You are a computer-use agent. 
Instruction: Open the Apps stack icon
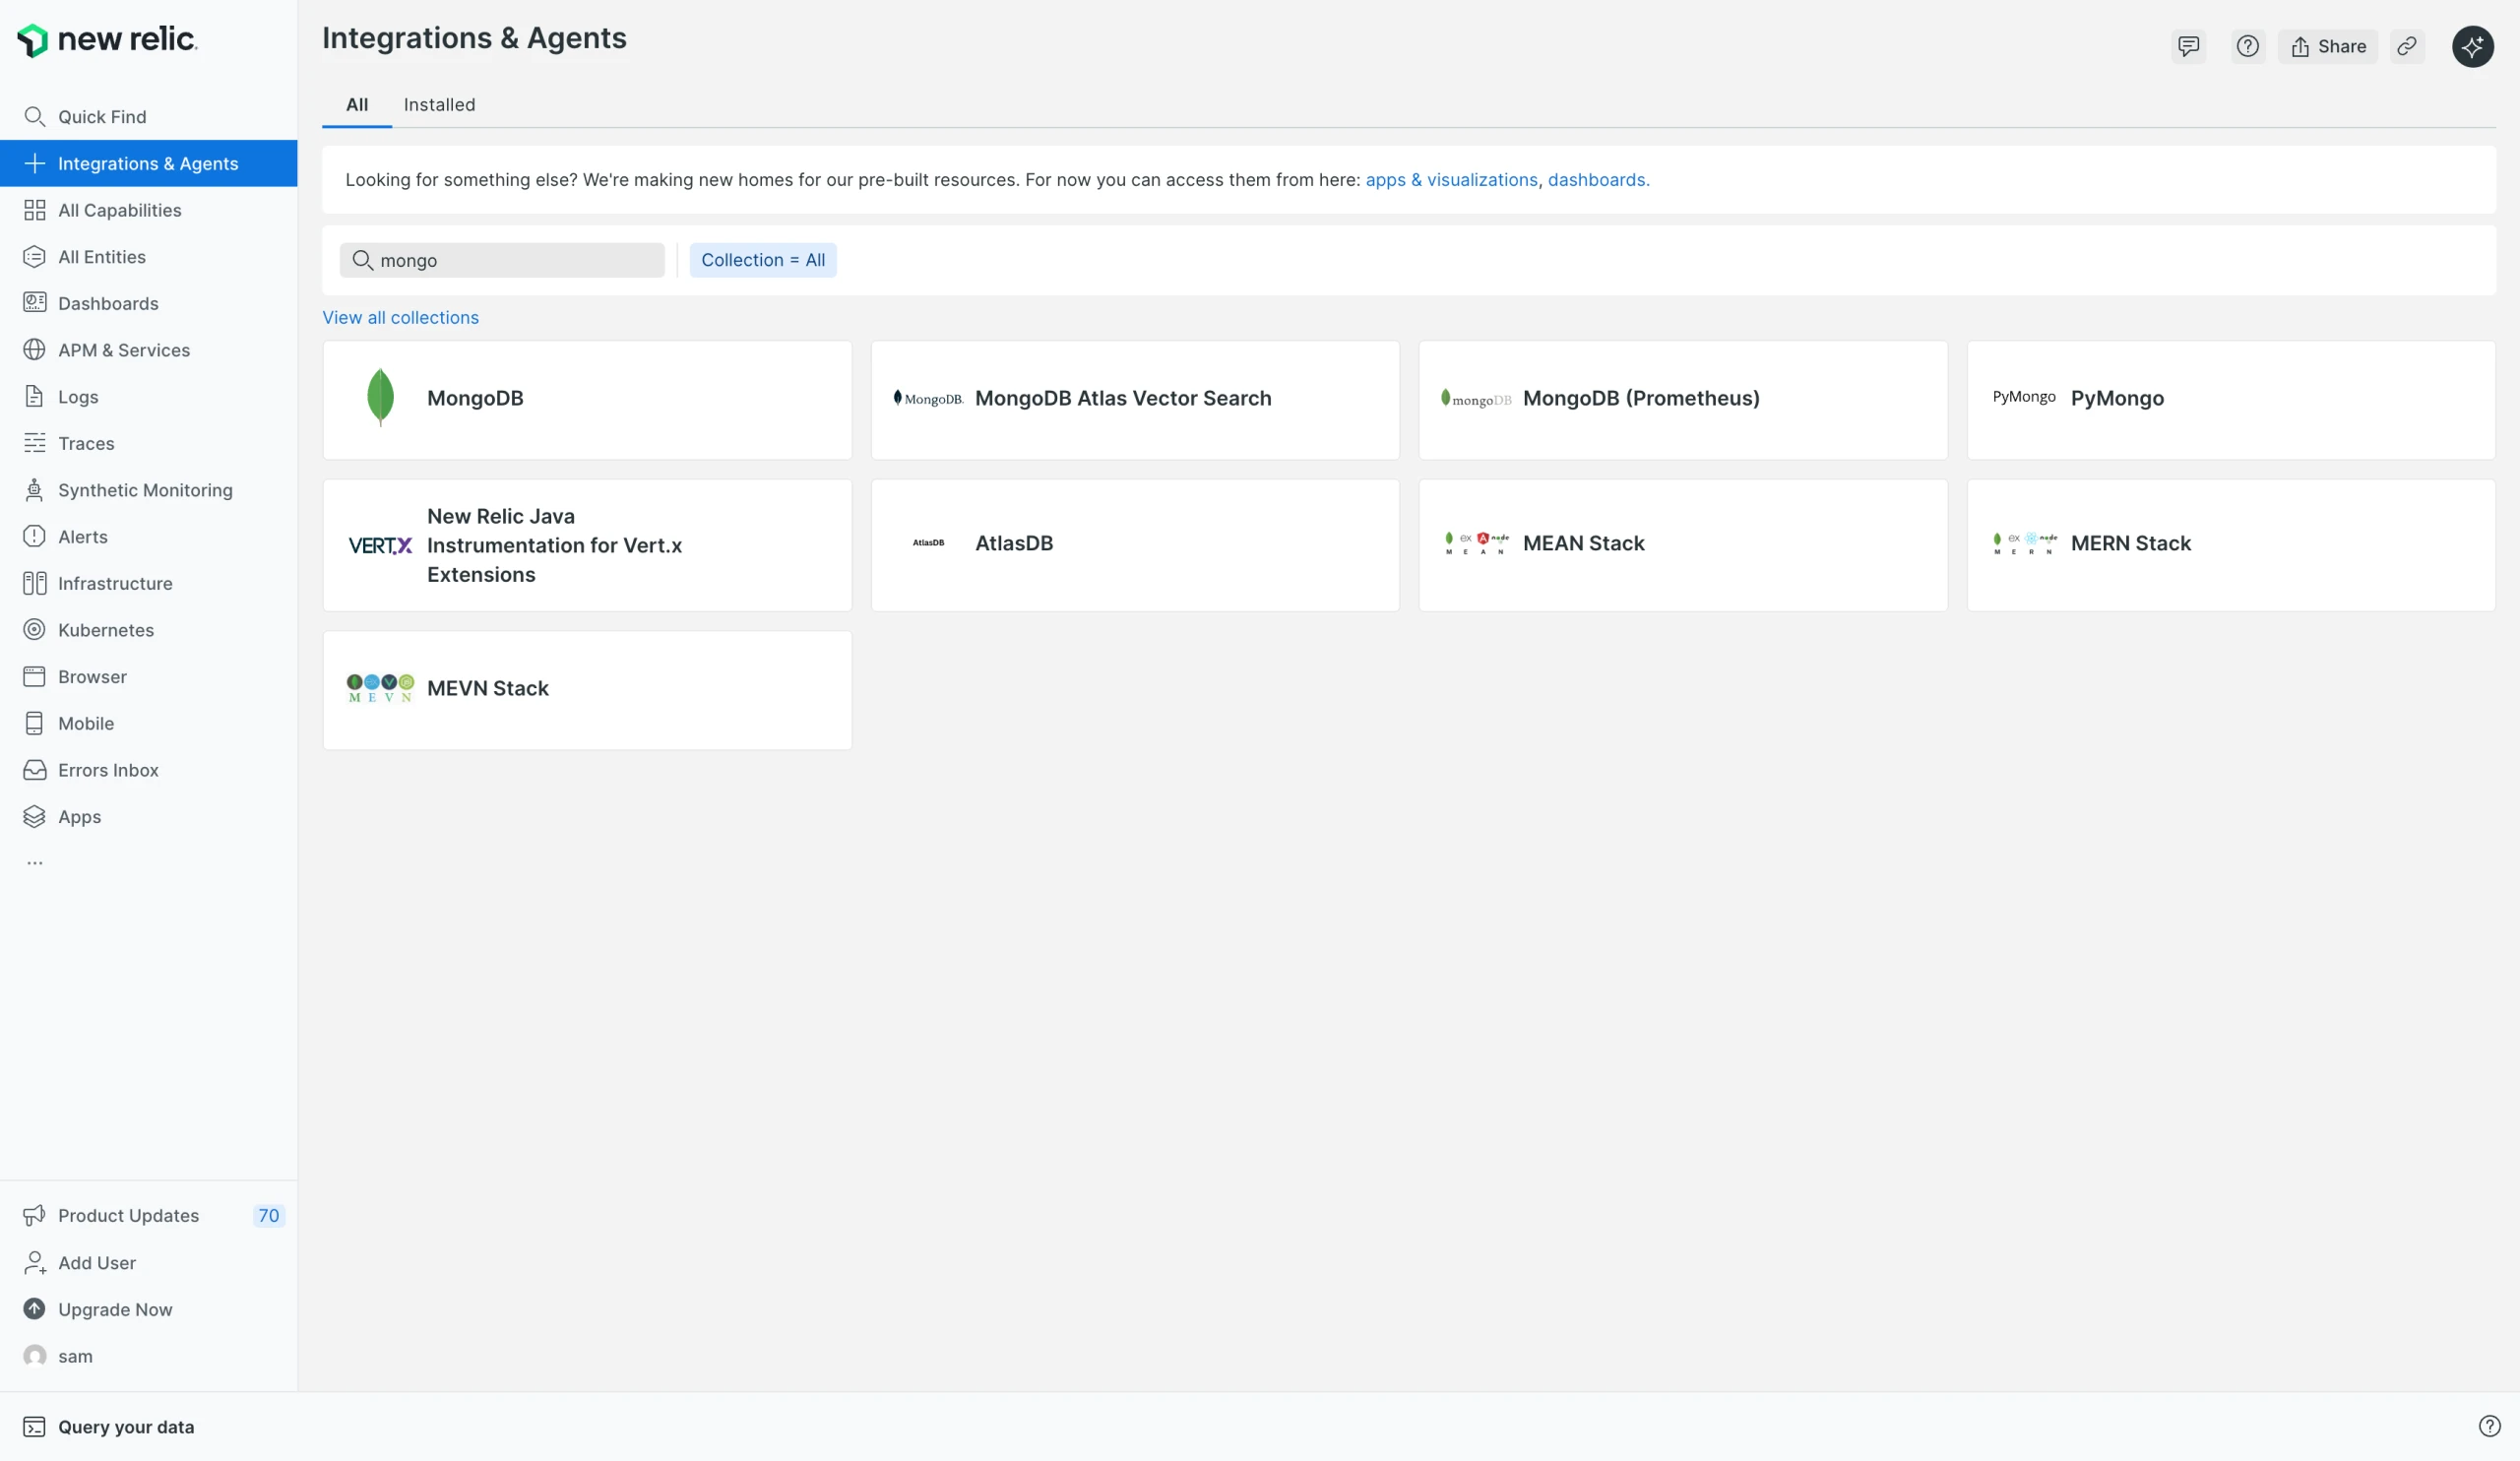(34, 817)
